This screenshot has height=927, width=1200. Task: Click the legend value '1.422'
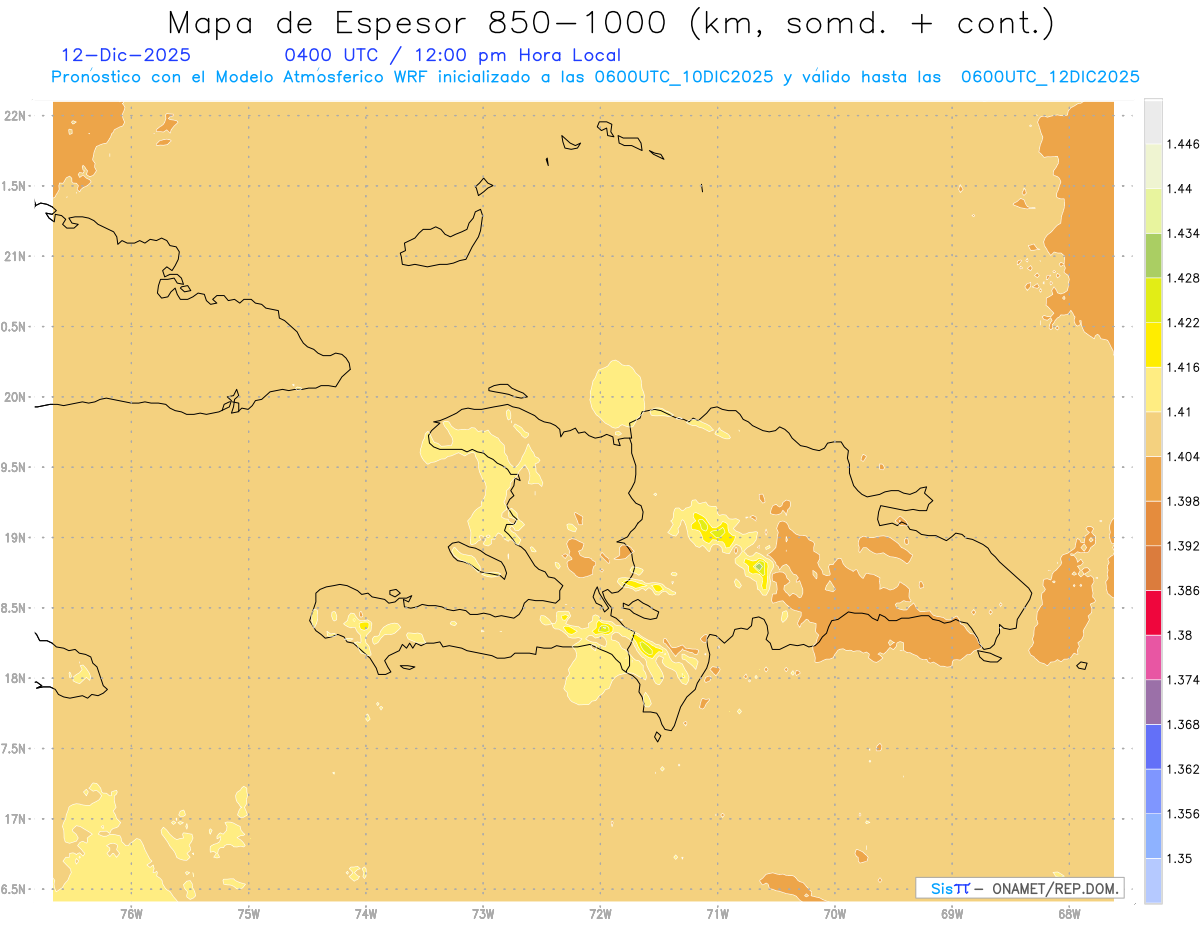tap(1184, 322)
